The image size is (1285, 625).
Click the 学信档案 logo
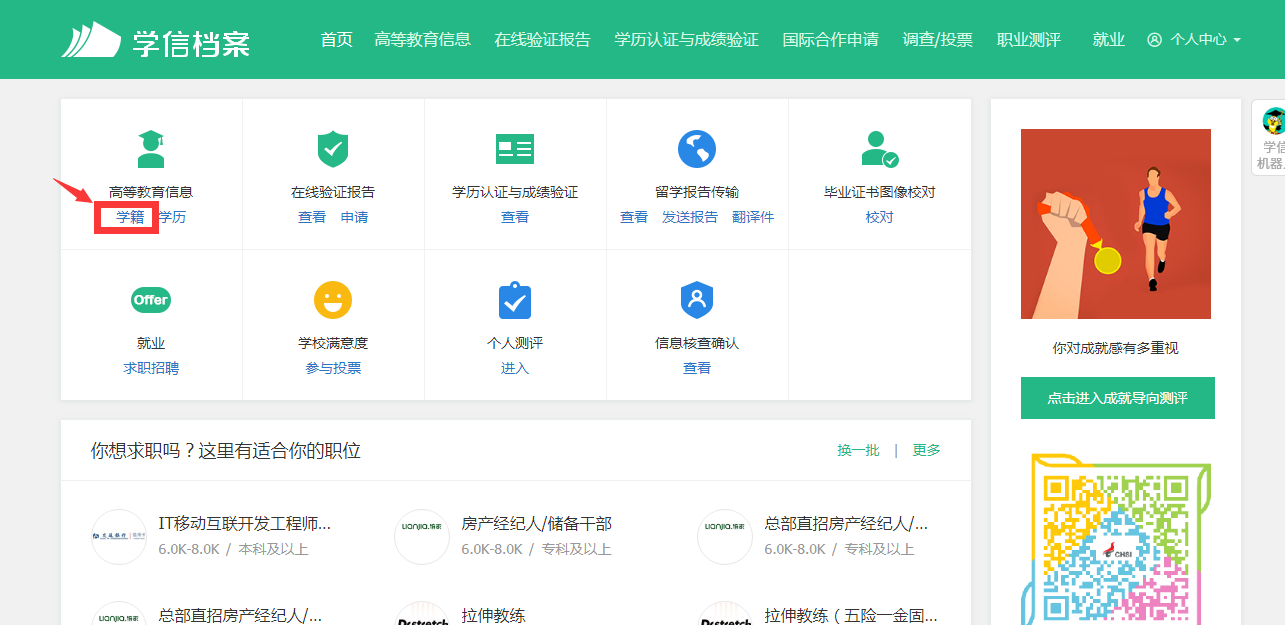157,39
